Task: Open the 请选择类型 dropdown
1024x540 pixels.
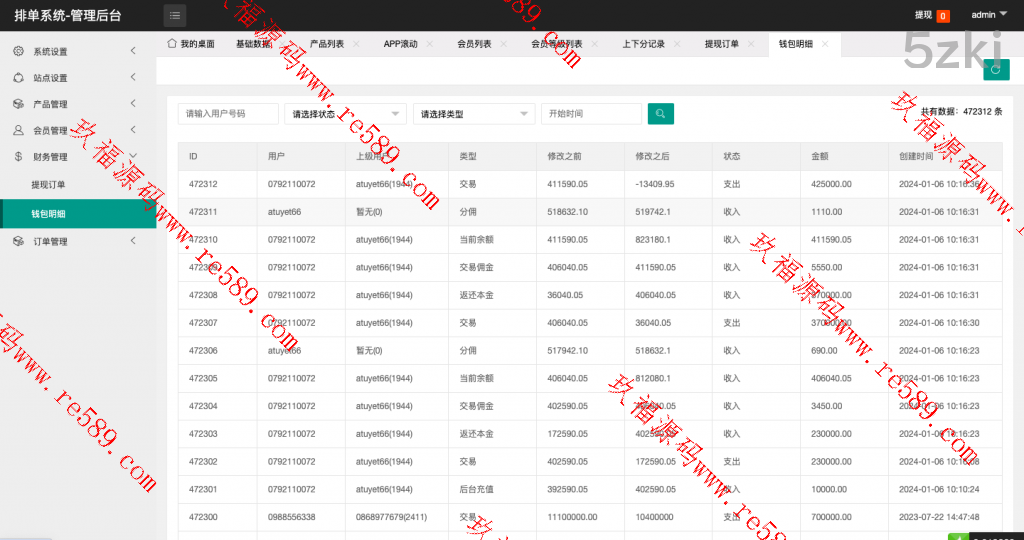Action: click(473, 114)
